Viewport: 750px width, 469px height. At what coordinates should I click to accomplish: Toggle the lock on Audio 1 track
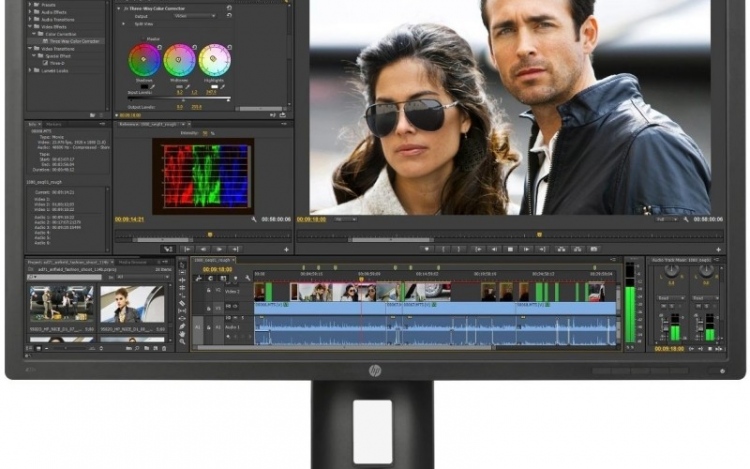tap(210, 327)
